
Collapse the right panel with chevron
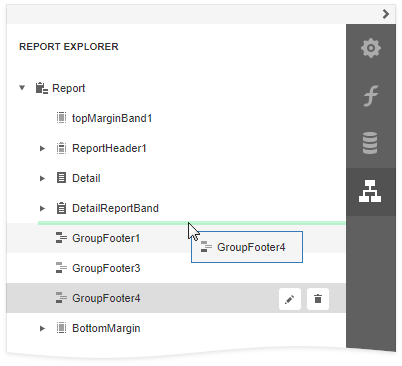(386, 14)
